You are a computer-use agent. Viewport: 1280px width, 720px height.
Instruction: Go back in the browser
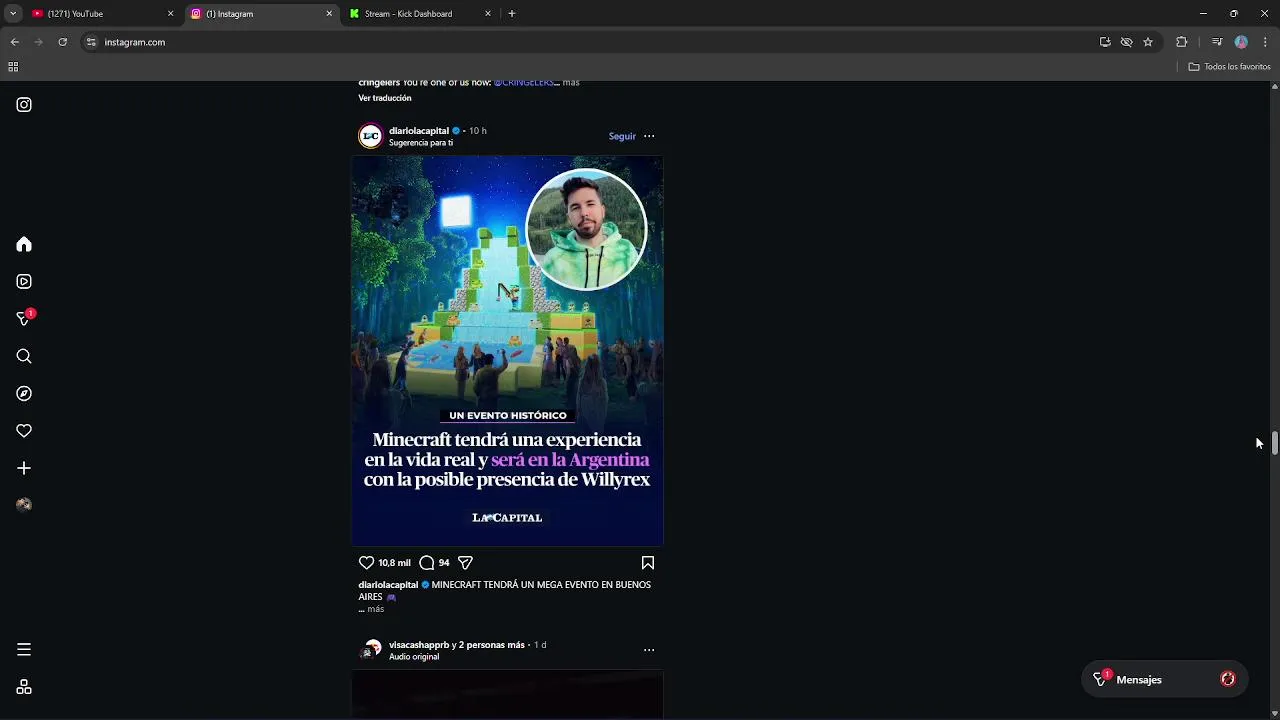pyautogui.click(x=15, y=42)
